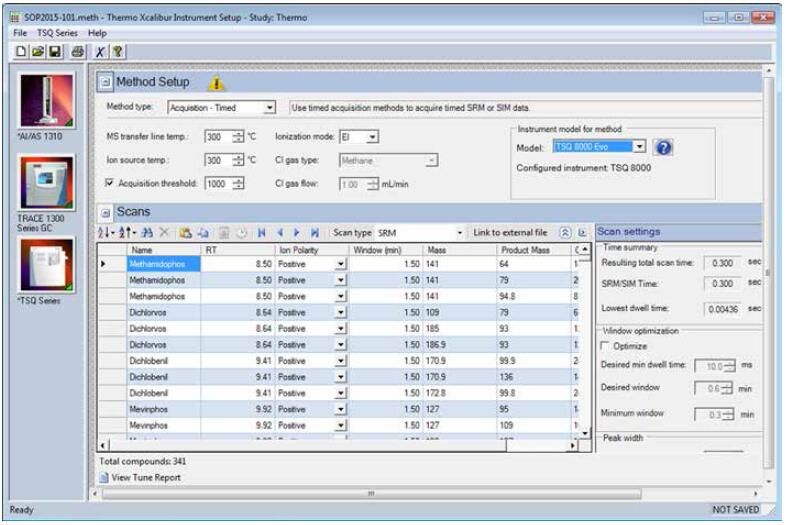Enable the Optimize window checkbox

coord(606,346)
